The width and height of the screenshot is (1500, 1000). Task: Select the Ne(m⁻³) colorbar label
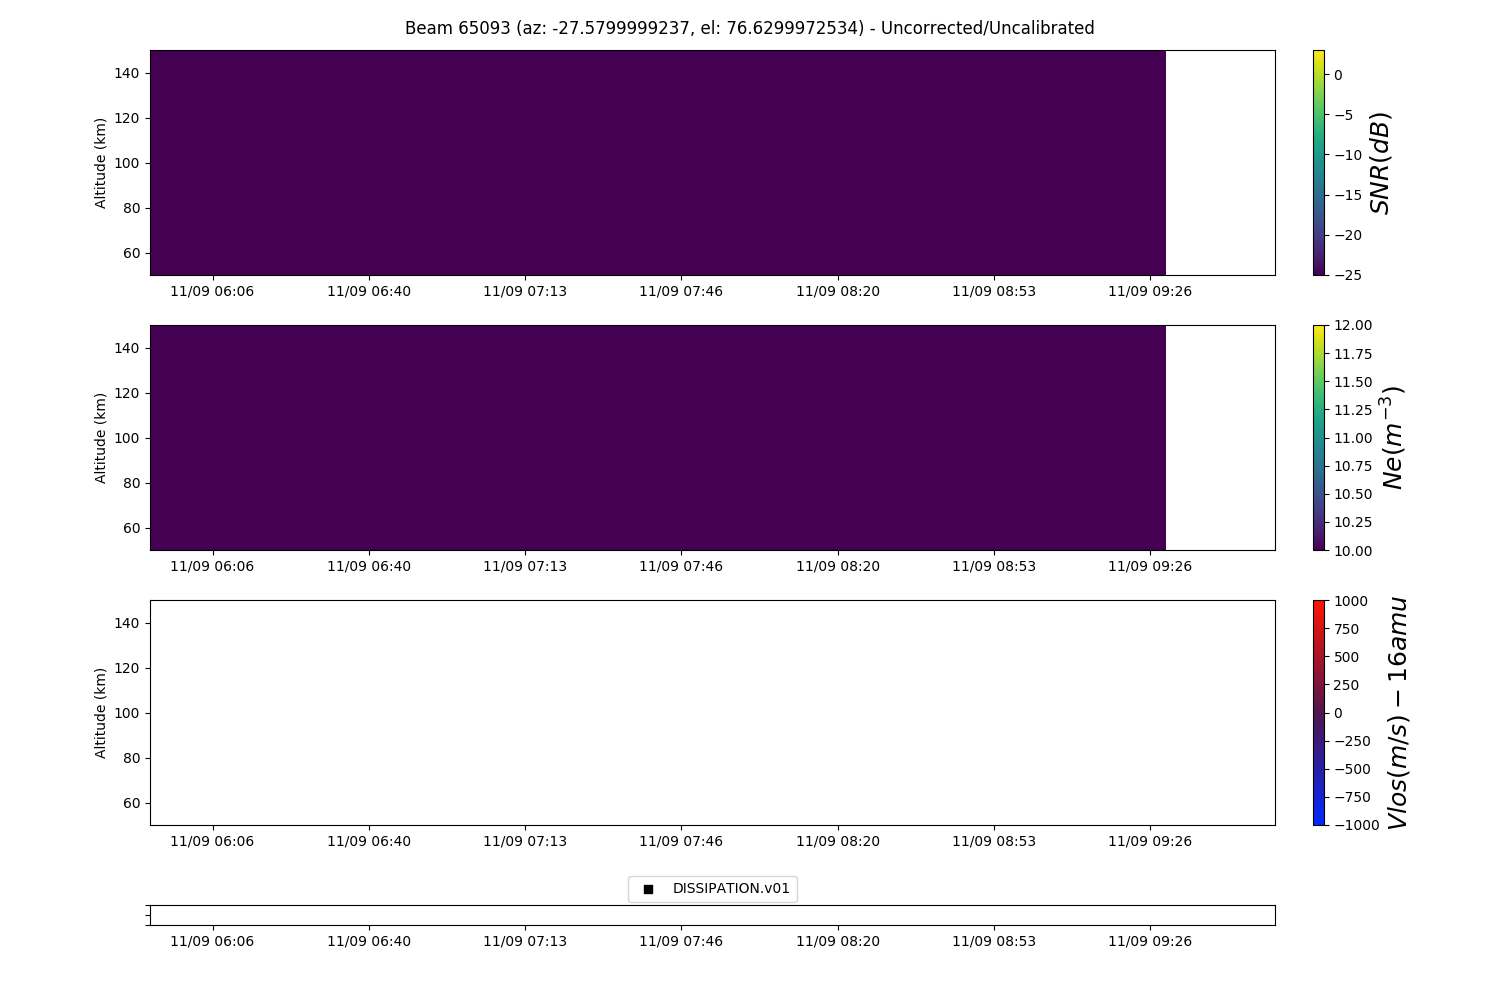[x=1391, y=437]
